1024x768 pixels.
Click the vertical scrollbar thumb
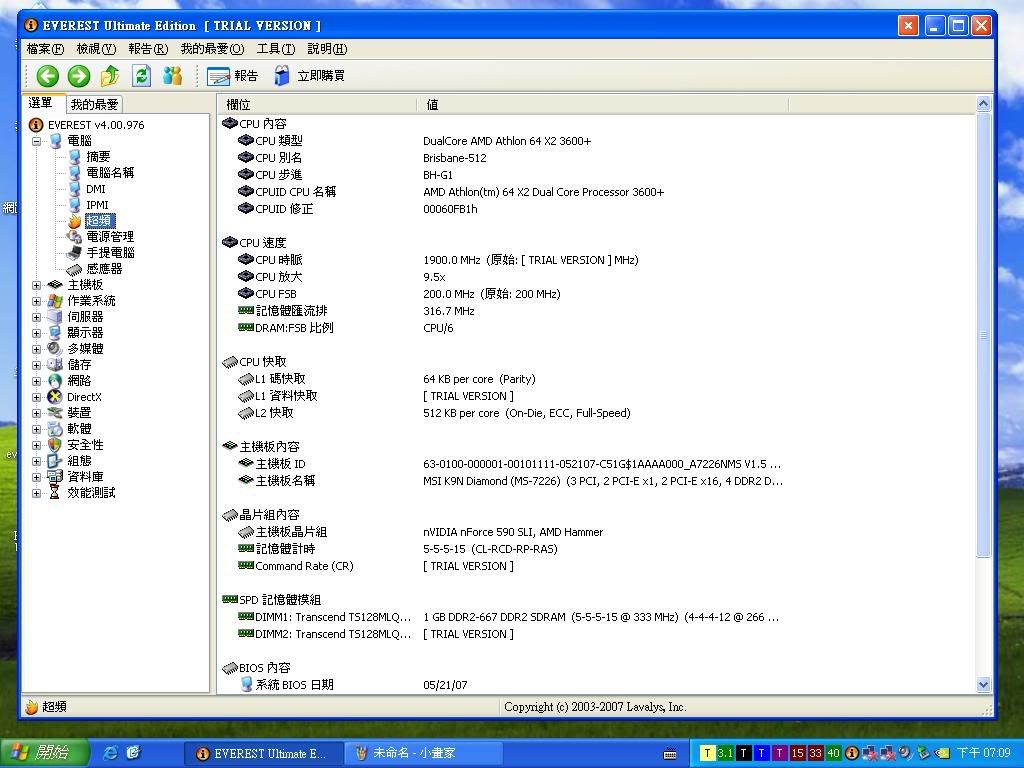984,334
